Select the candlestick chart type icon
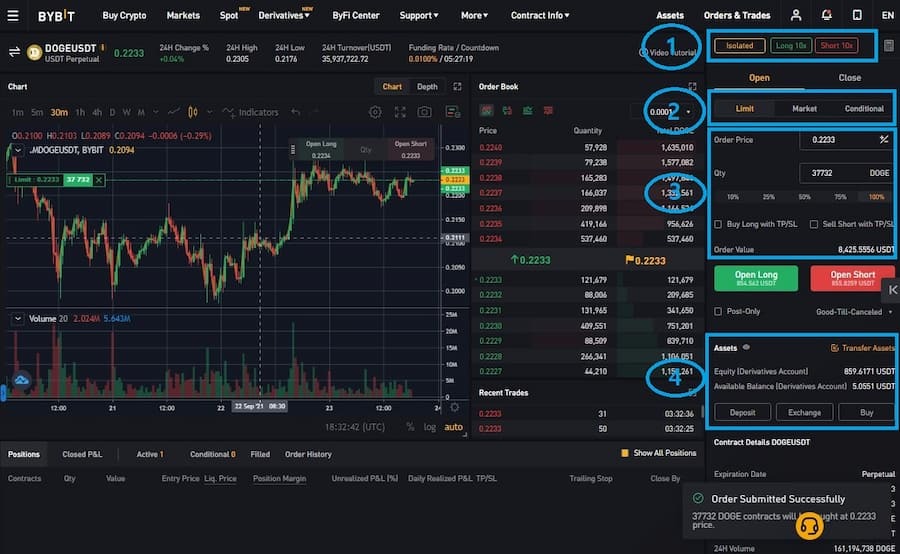The image size is (900, 554). [x=193, y=112]
